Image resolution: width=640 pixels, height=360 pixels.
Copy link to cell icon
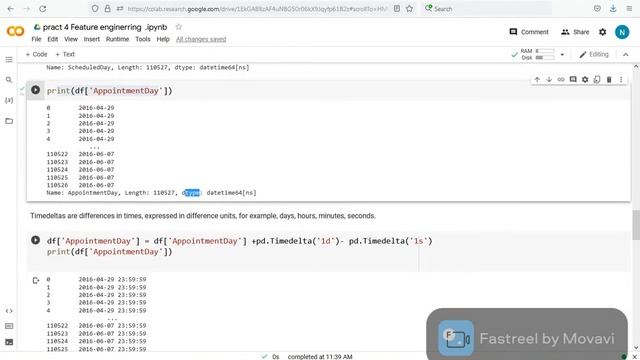point(561,80)
